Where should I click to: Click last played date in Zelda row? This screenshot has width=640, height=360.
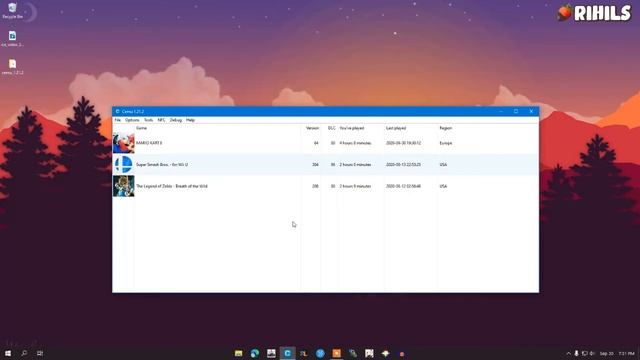pyautogui.click(x=403, y=186)
